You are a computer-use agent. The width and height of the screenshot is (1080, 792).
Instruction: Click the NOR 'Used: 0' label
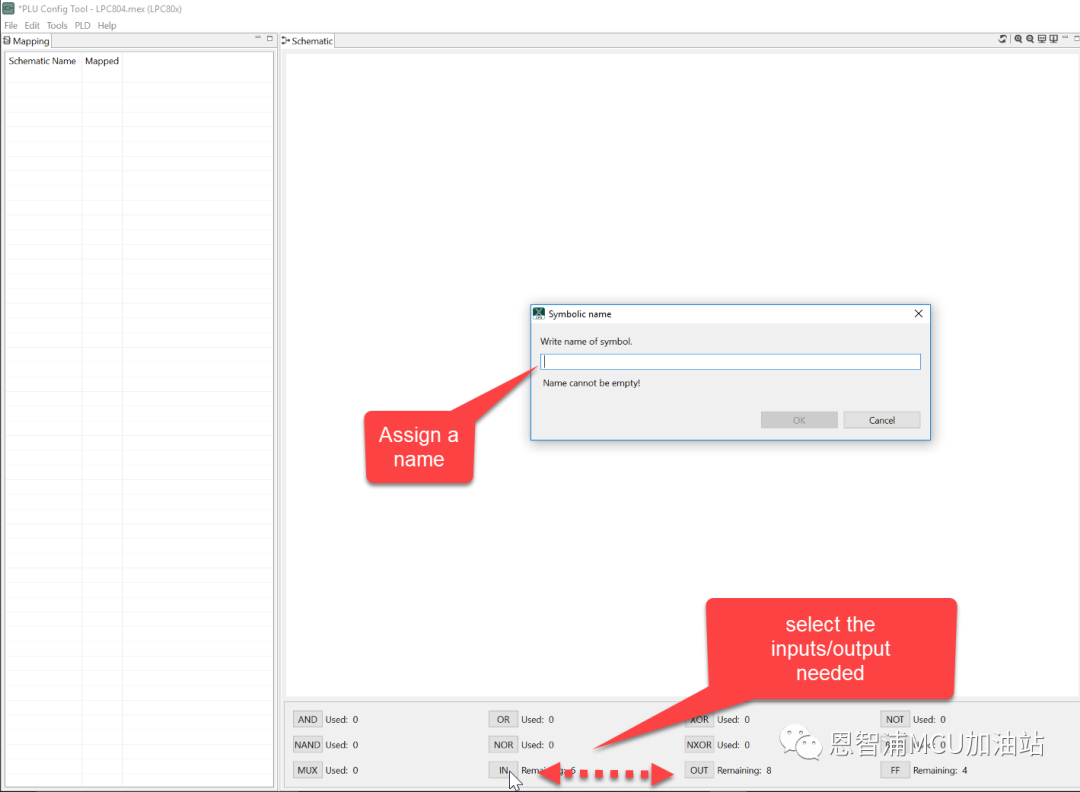[537, 744]
